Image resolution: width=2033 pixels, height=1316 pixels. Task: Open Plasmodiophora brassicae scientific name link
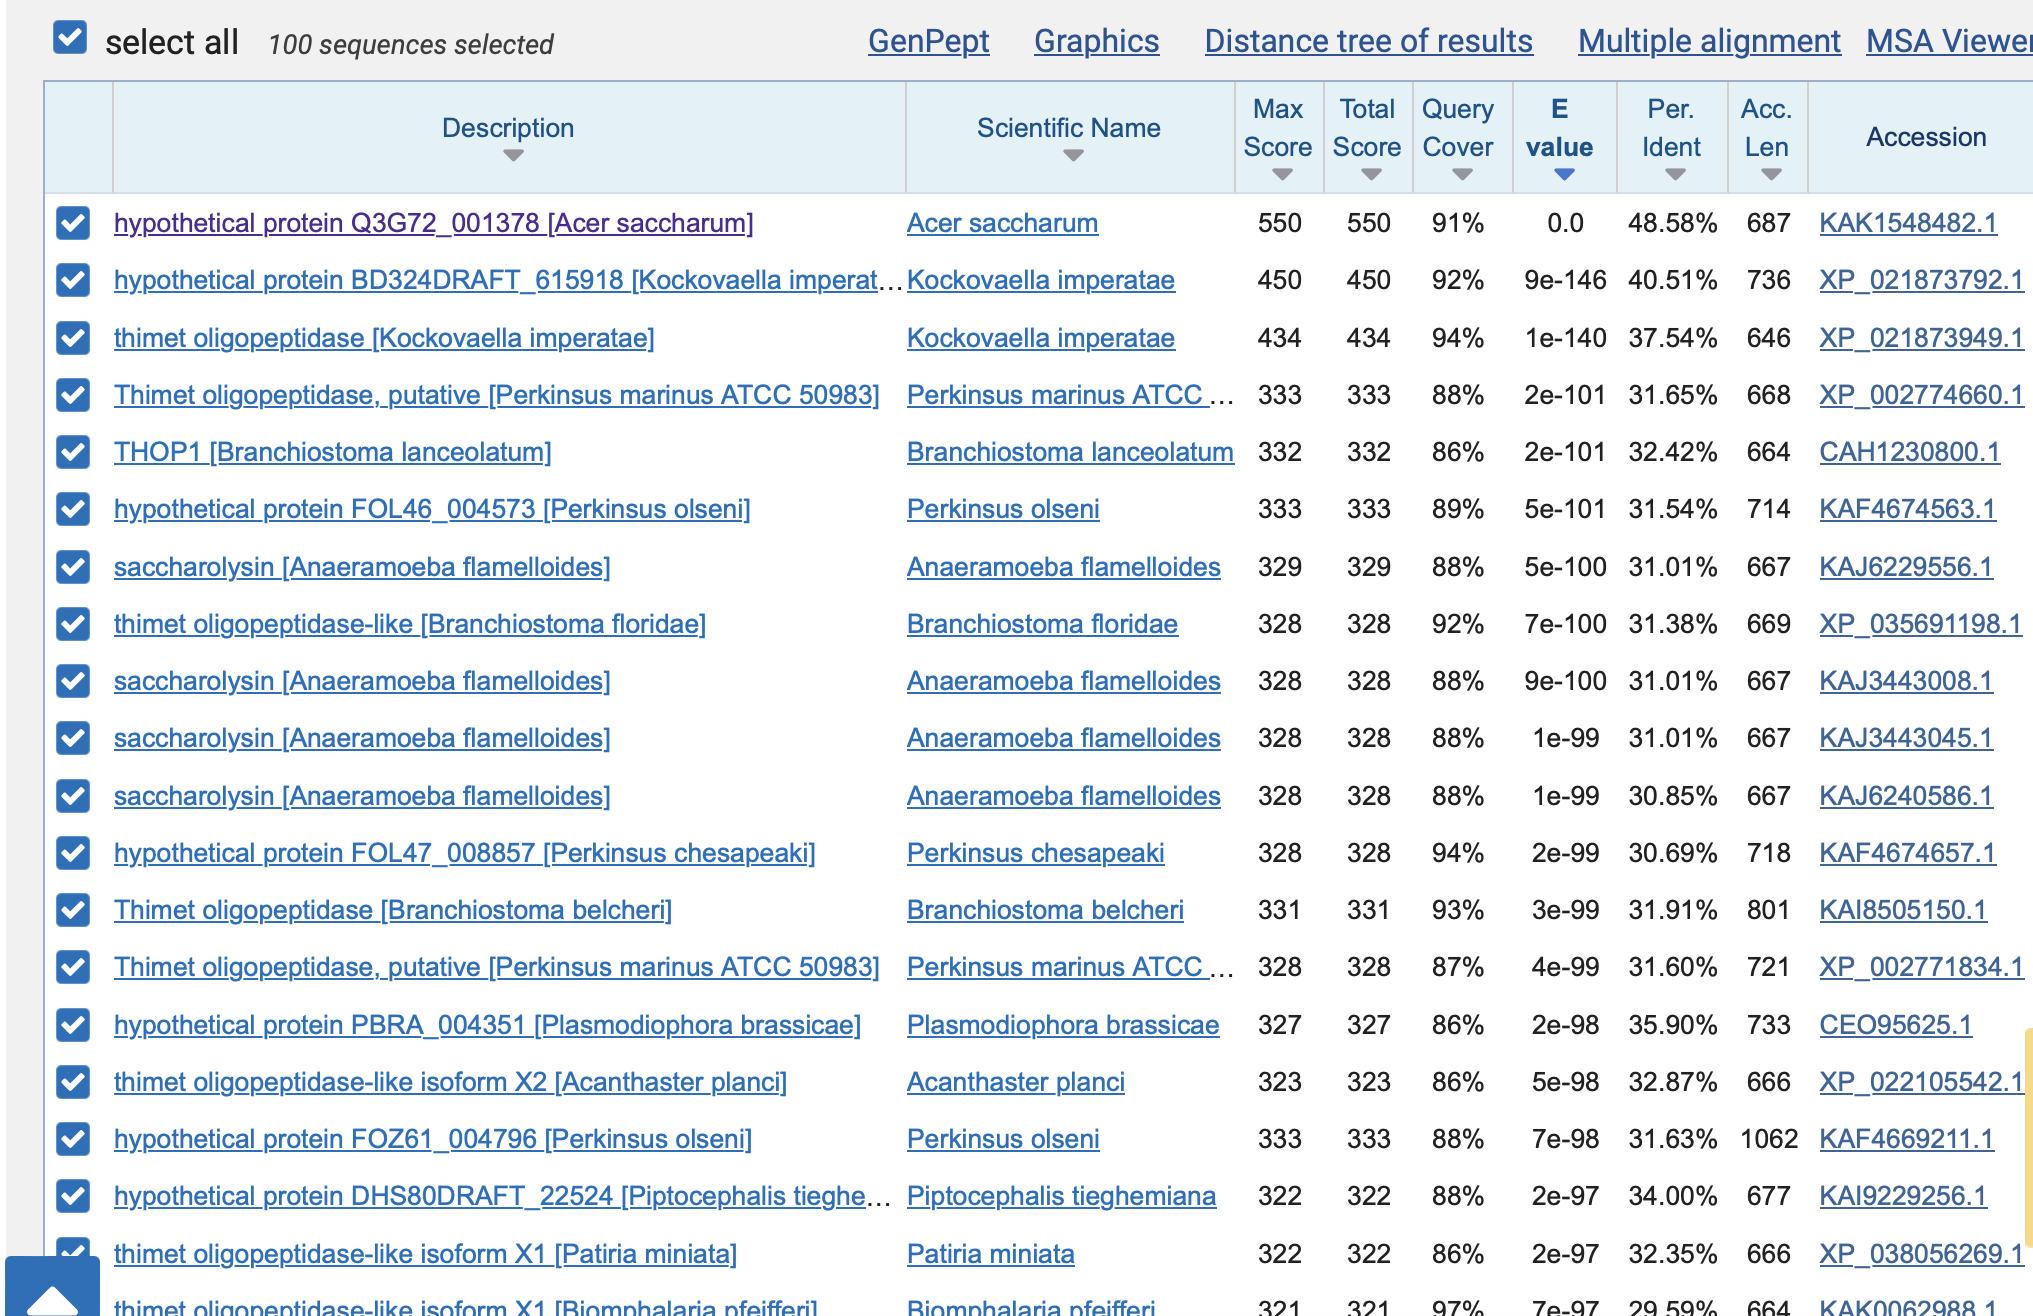click(x=1063, y=1025)
